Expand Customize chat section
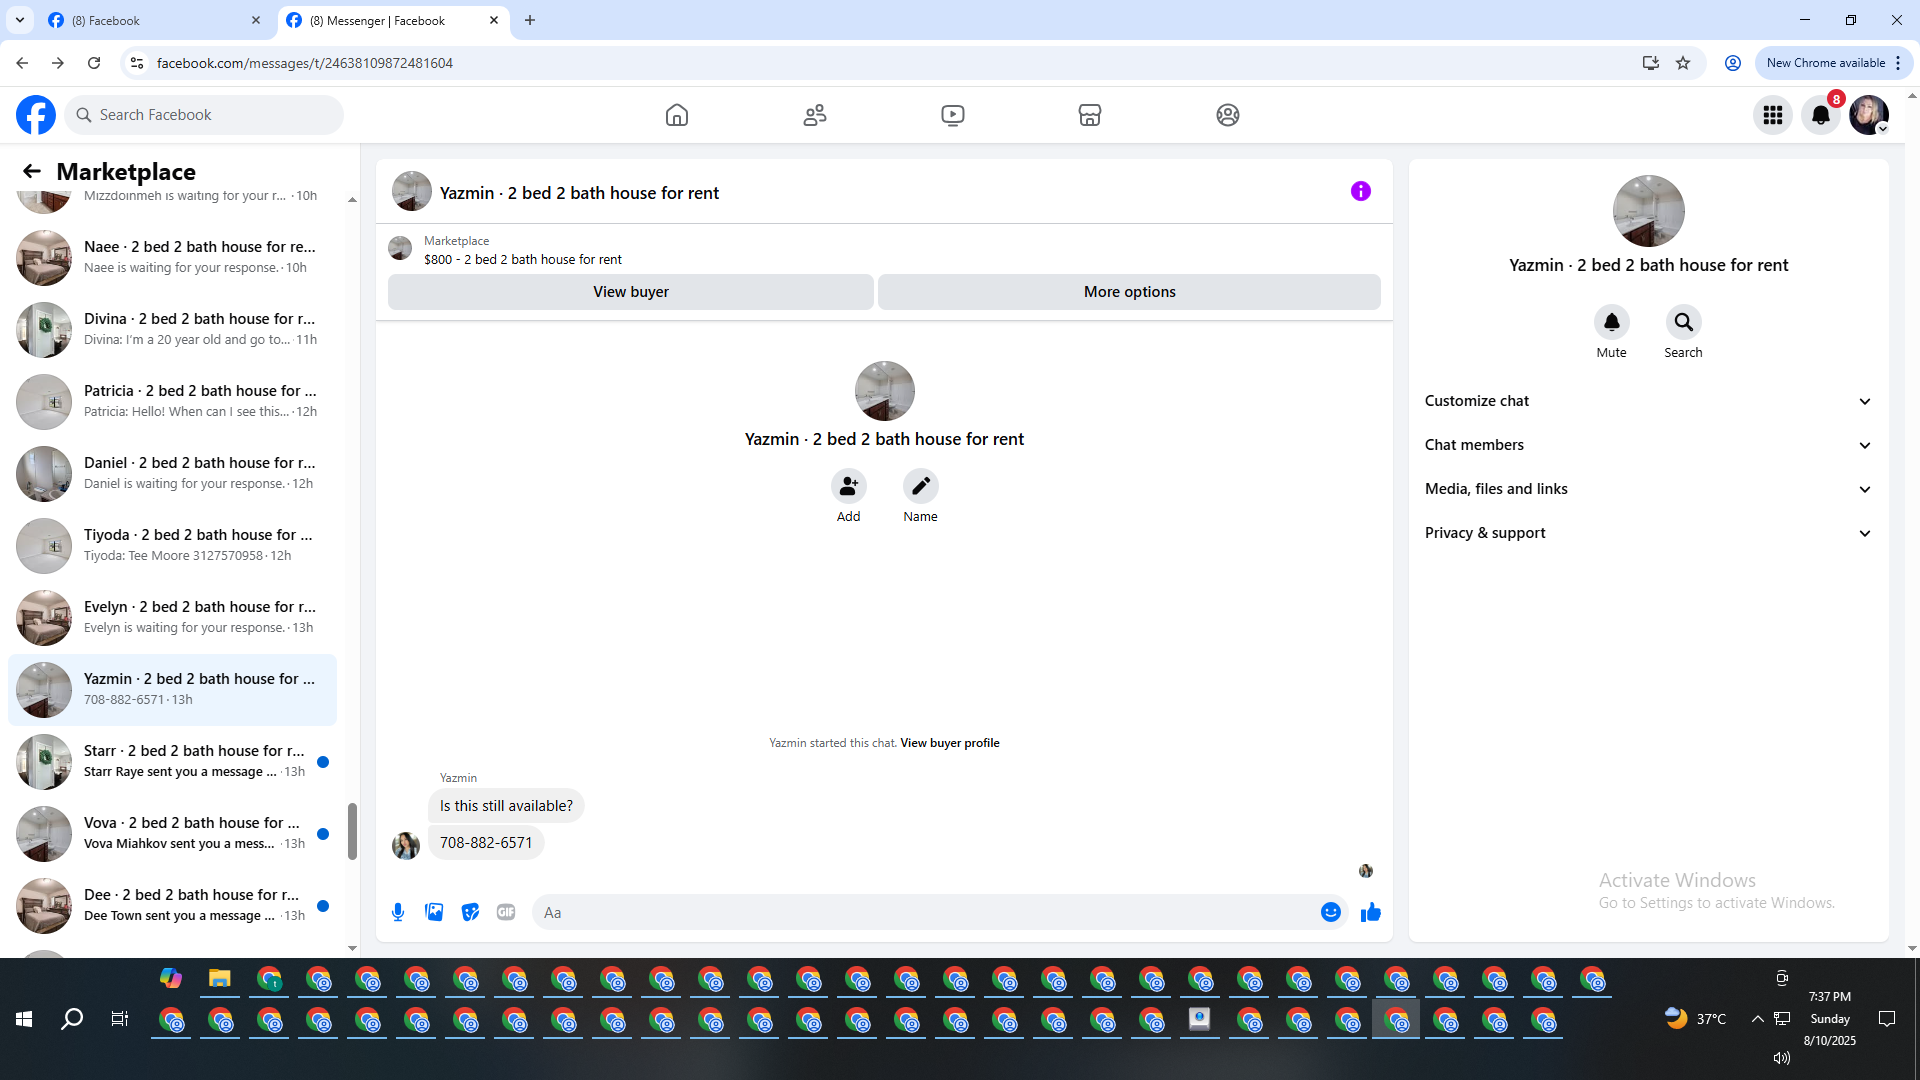 1648,401
